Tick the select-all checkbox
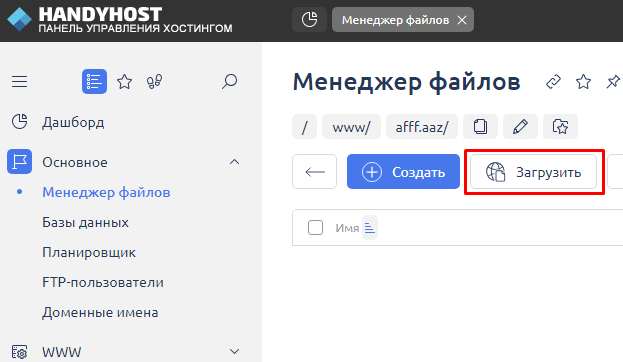Viewport: 623px width, 362px height. tap(315, 228)
